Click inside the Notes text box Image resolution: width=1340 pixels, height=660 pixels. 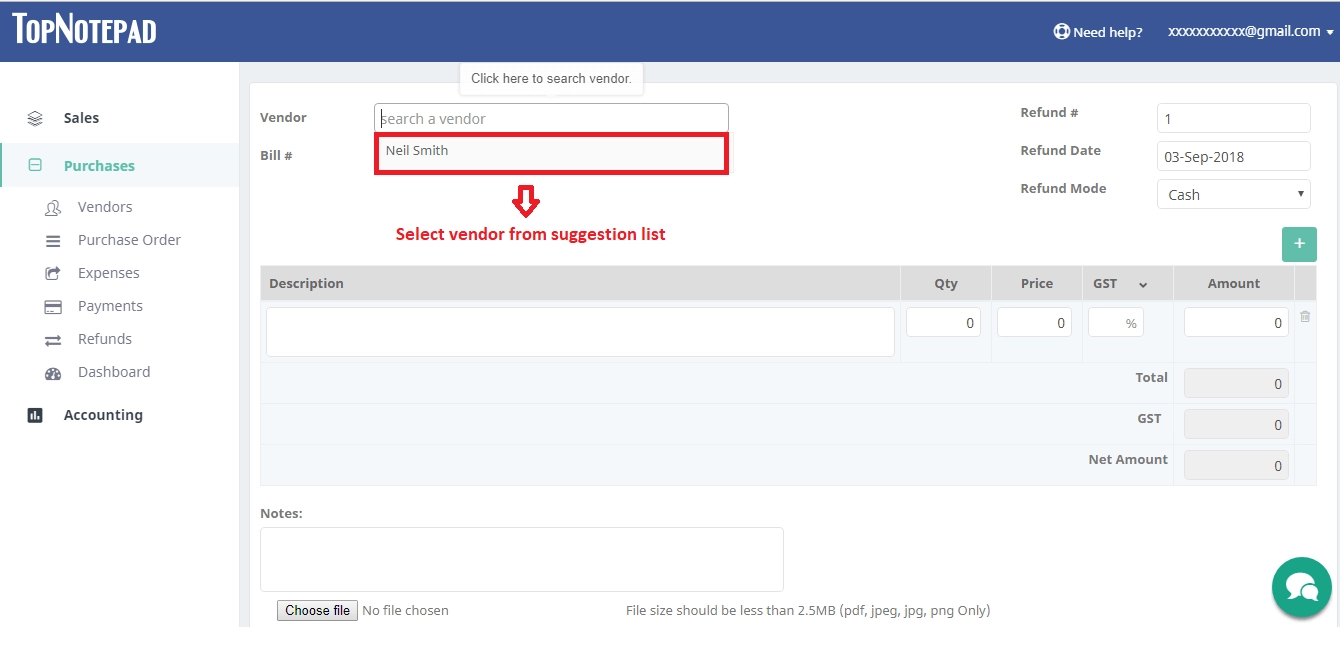(521, 558)
